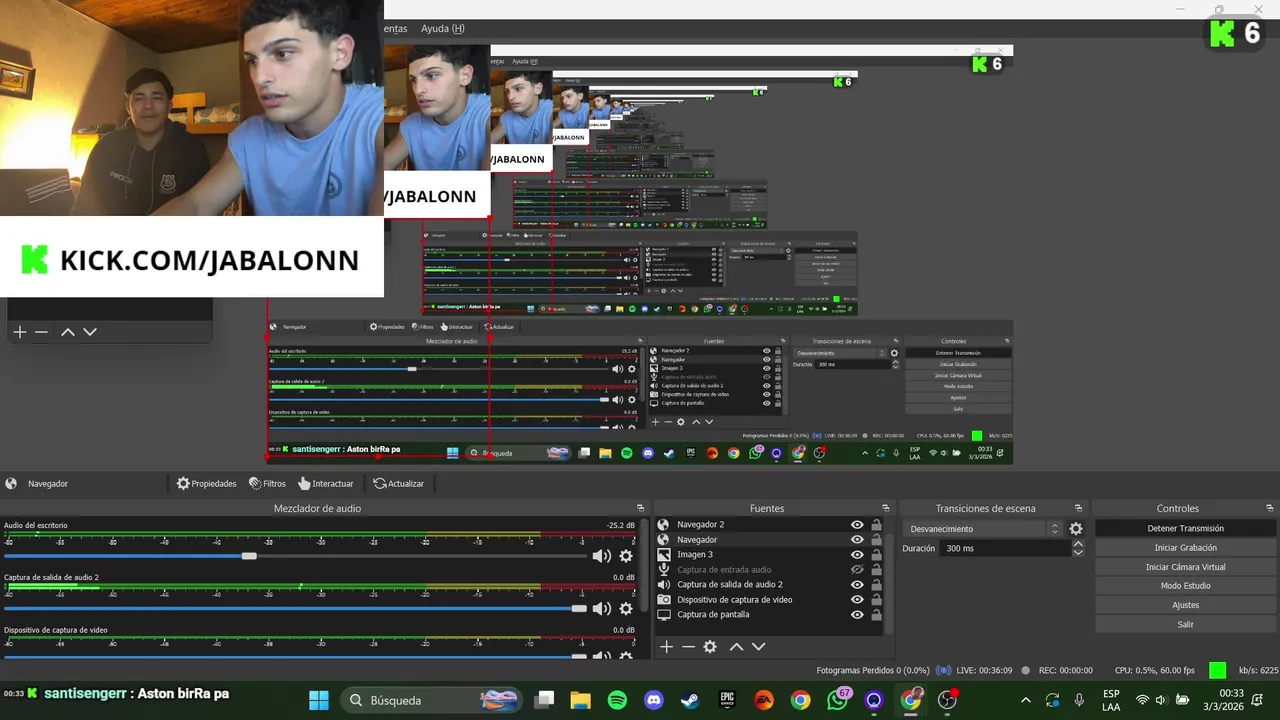Click Salir in Controles panel

[1185, 624]
